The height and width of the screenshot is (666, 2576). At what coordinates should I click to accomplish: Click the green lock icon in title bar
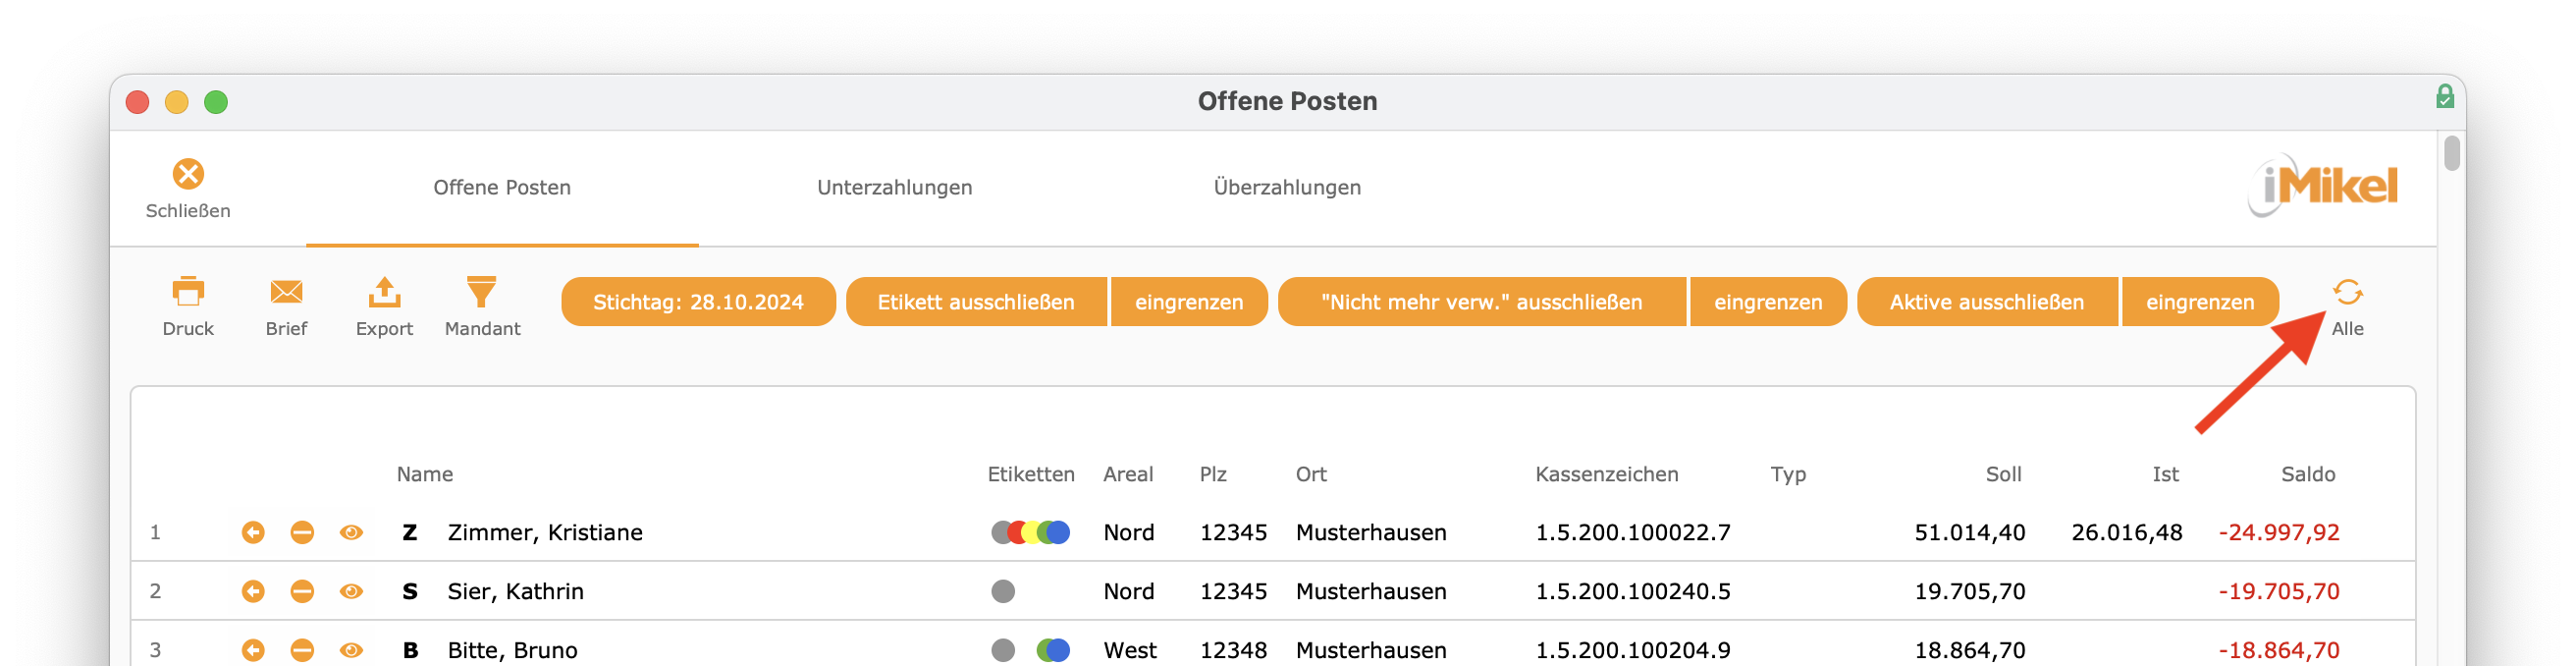click(2444, 97)
